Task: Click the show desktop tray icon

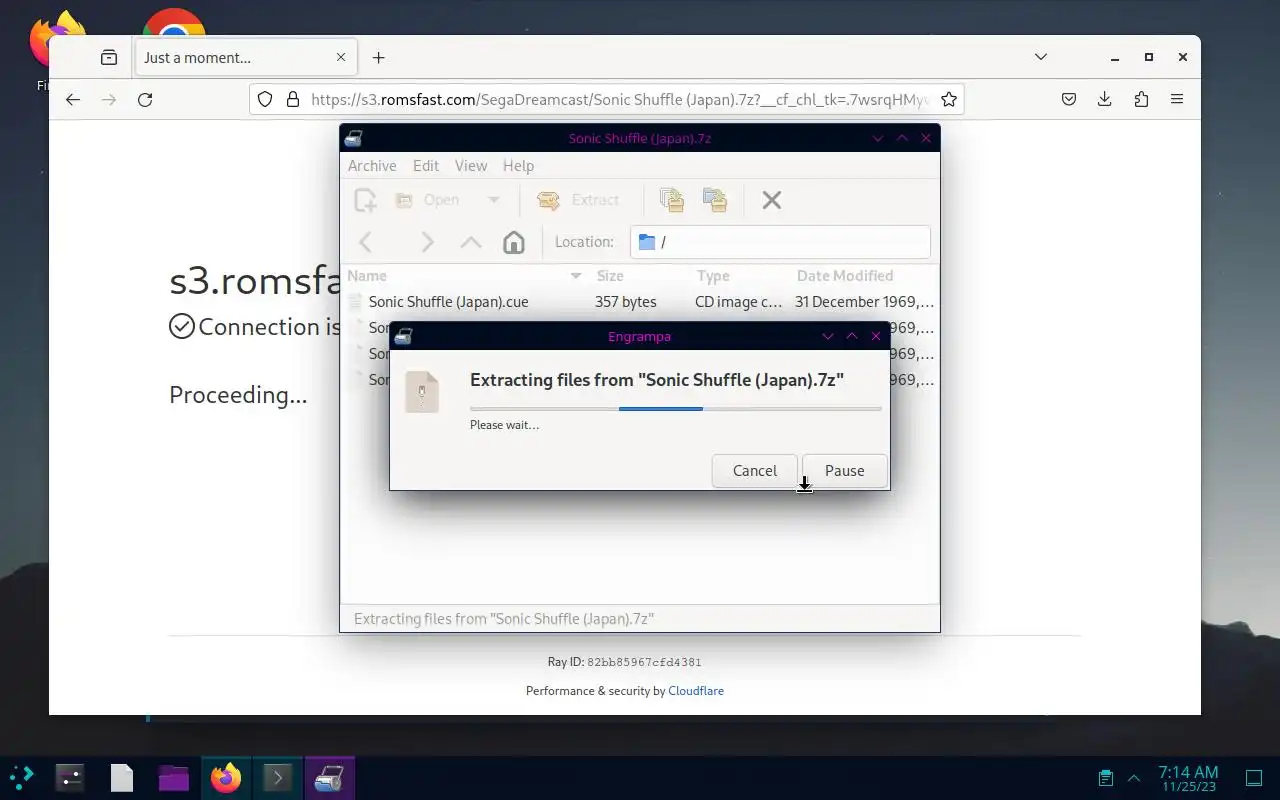Action: pyautogui.click(x=1254, y=777)
